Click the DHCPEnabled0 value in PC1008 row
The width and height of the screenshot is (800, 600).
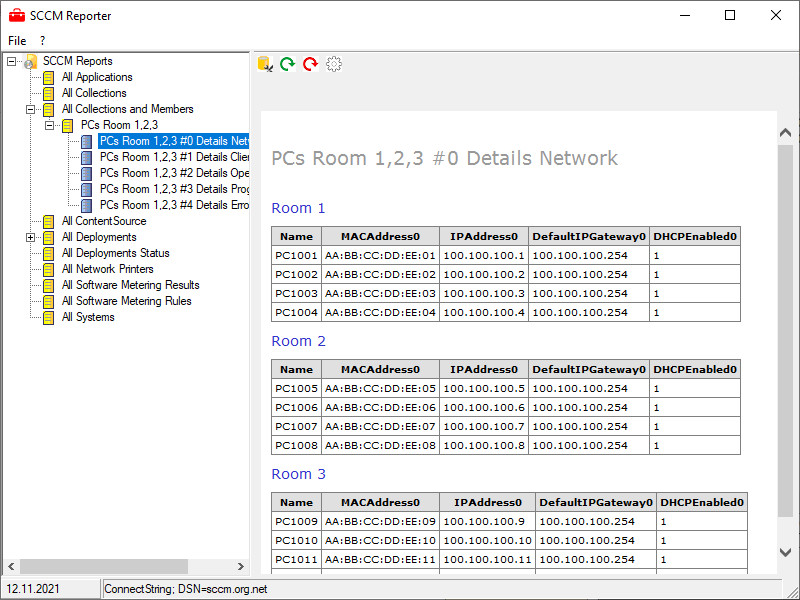[x=695, y=445]
